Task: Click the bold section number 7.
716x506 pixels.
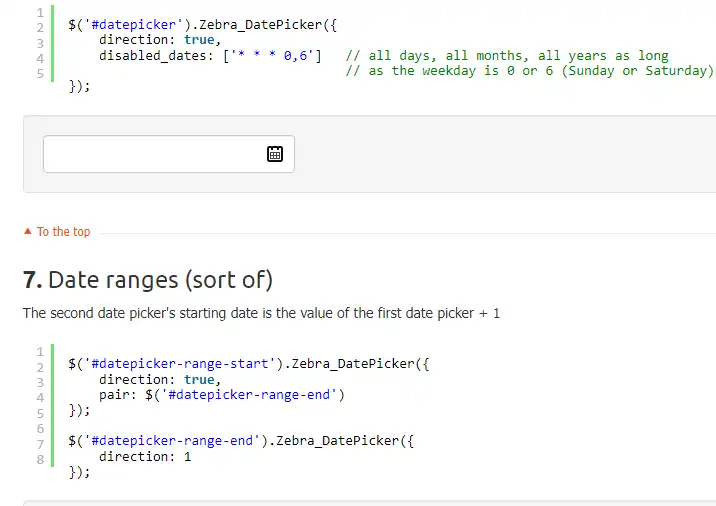Action: click(x=32, y=279)
